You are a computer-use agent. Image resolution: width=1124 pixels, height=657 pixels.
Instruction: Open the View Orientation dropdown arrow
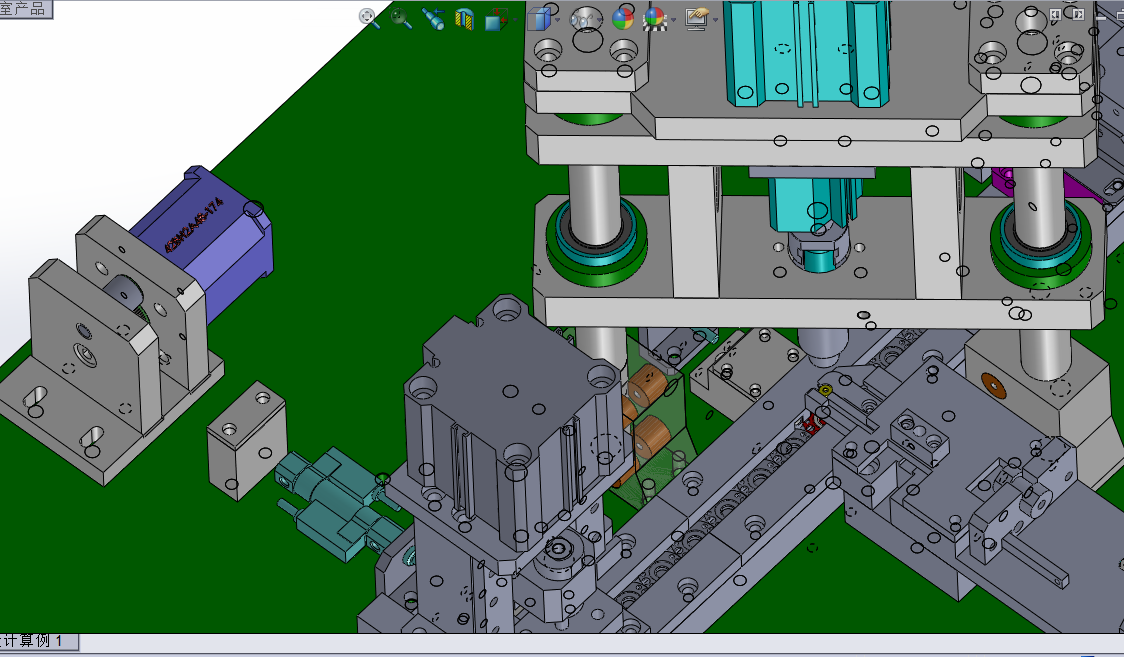click(515, 19)
